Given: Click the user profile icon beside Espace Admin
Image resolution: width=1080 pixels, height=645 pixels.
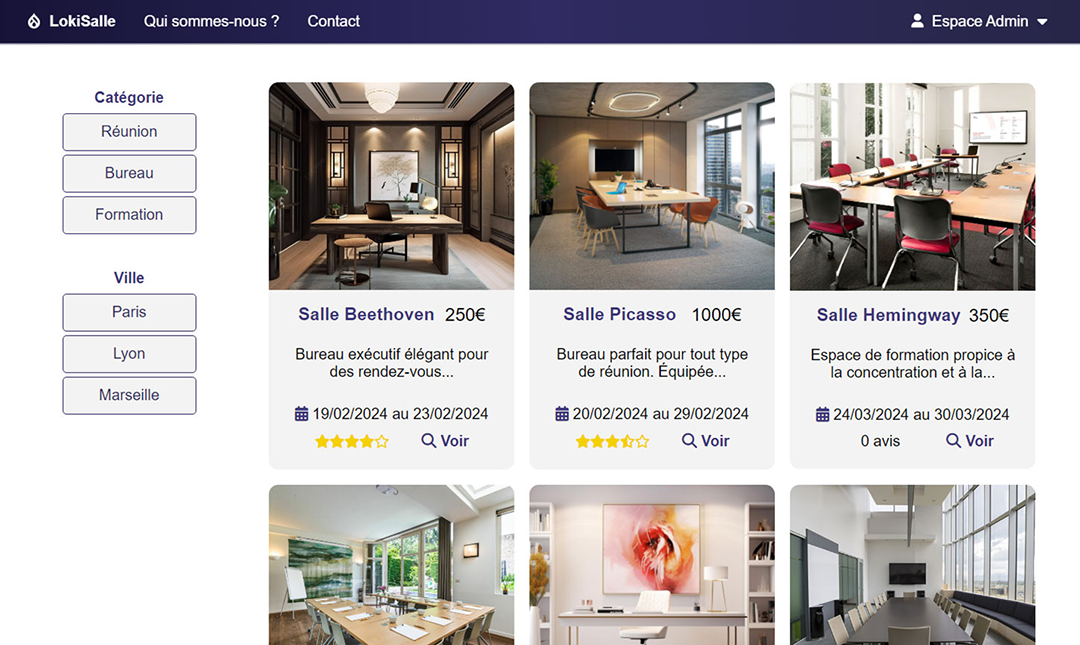Looking at the screenshot, I should point(917,21).
